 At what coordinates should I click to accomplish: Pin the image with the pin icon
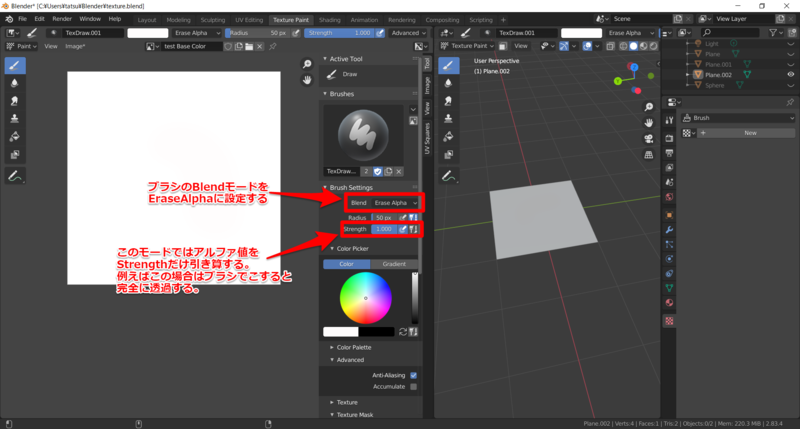click(x=273, y=46)
